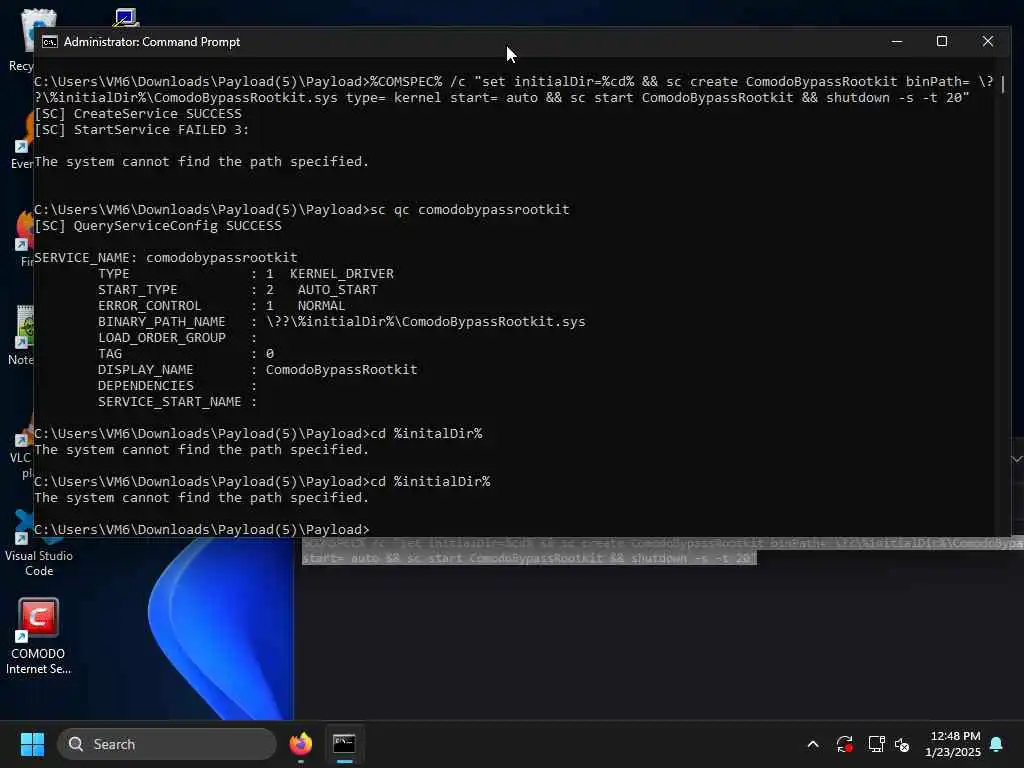Open Firefox from the taskbar
1024x768 pixels.
(301, 744)
